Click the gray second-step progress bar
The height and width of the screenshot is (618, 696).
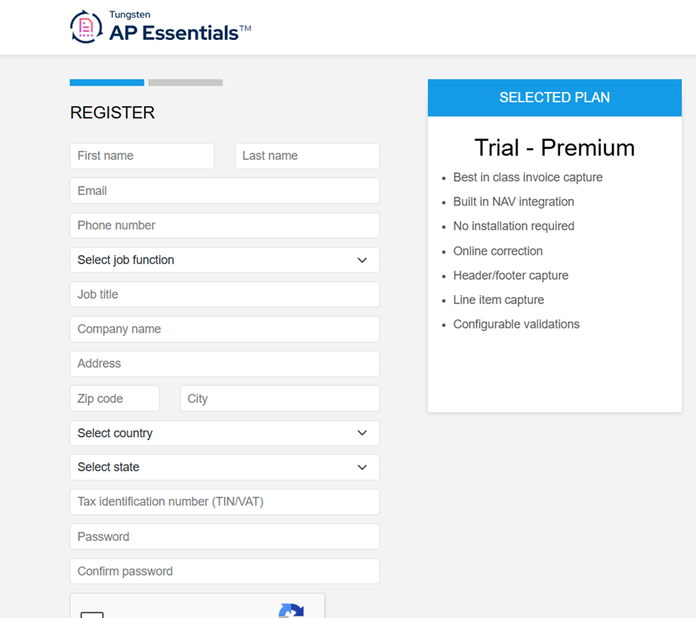pyautogui.click(x=186, y=83)
